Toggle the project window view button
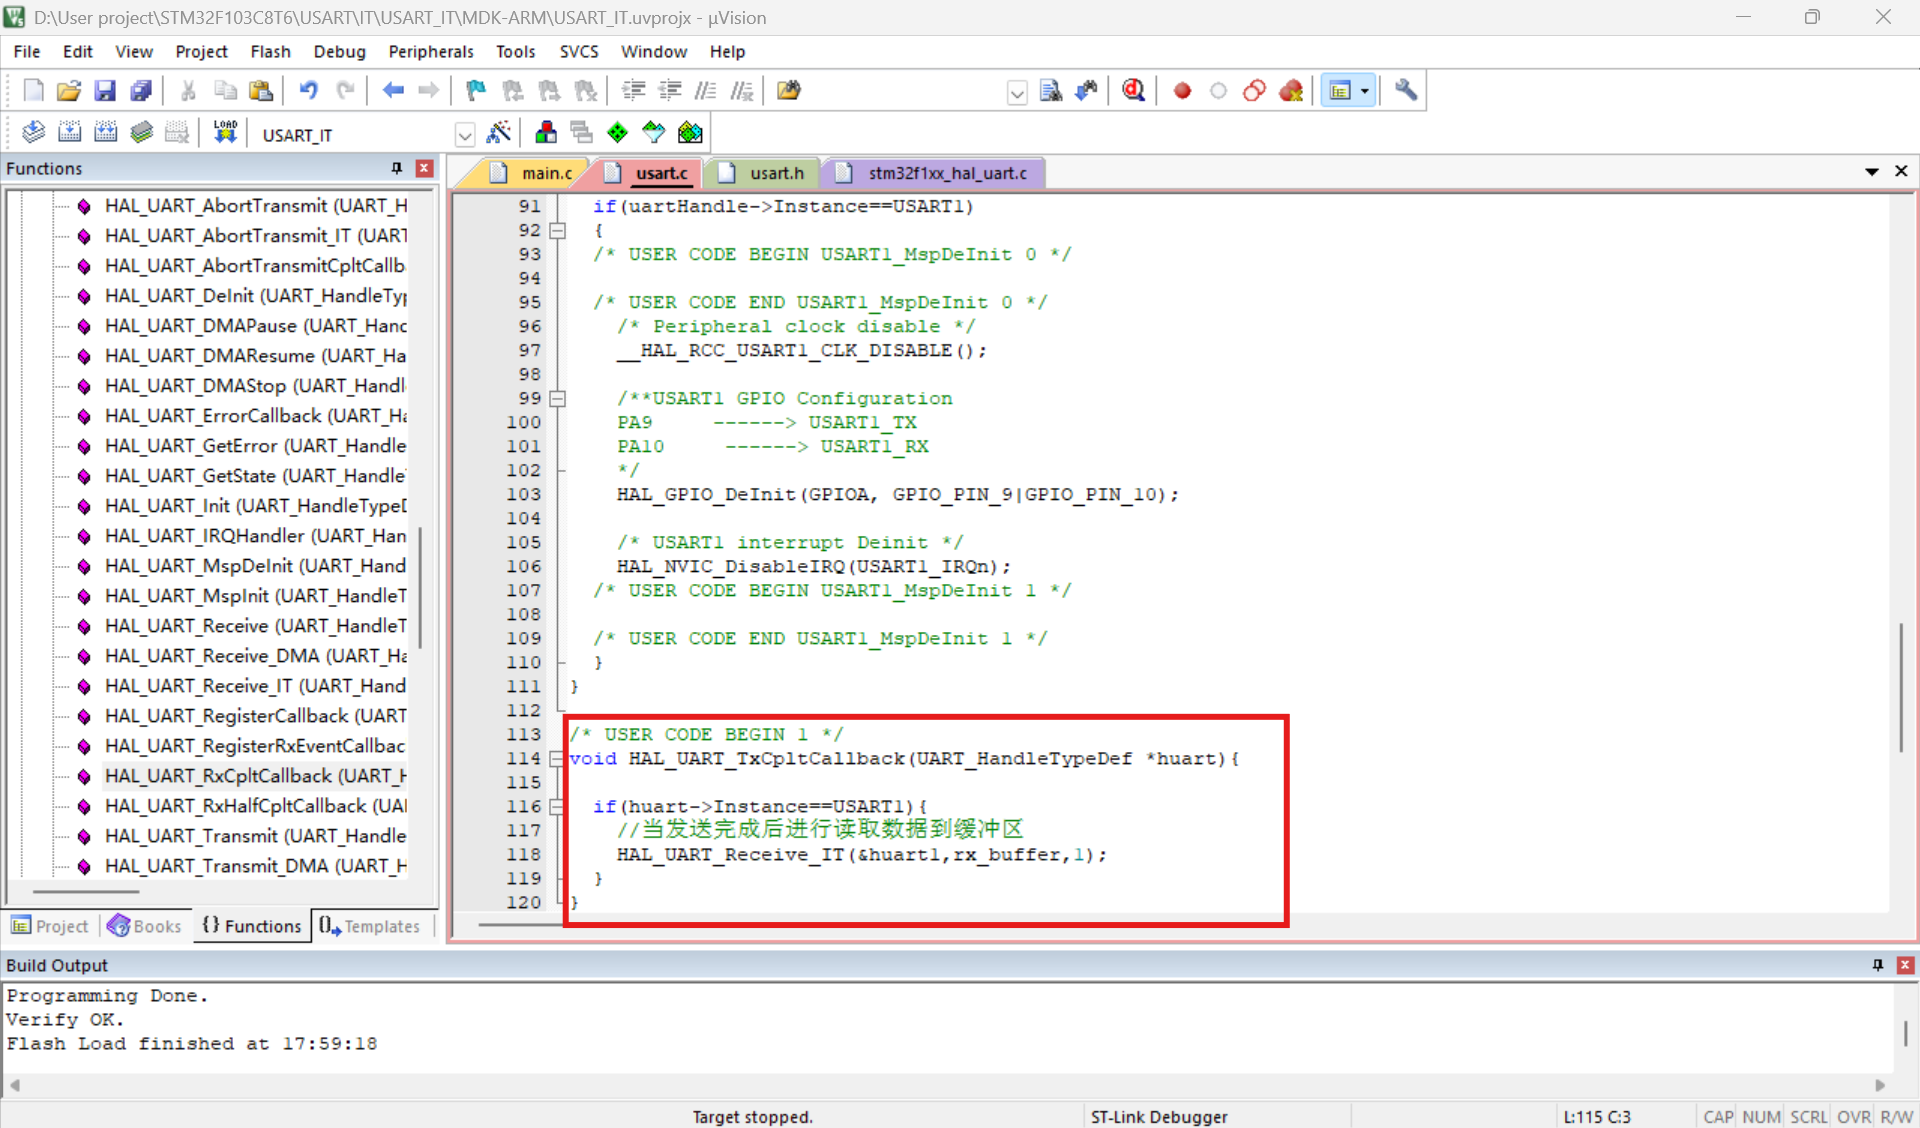Image resolution: width=1920 pixels, height=1128 pixels. coord(1340,91)
